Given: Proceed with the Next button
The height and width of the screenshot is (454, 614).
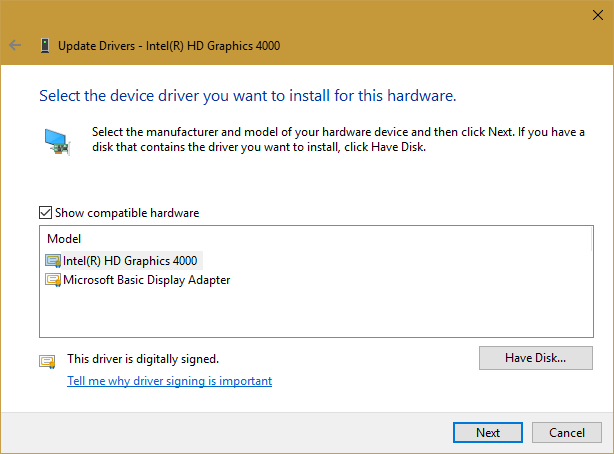Looking at the screenshot, I should point(488,432).
